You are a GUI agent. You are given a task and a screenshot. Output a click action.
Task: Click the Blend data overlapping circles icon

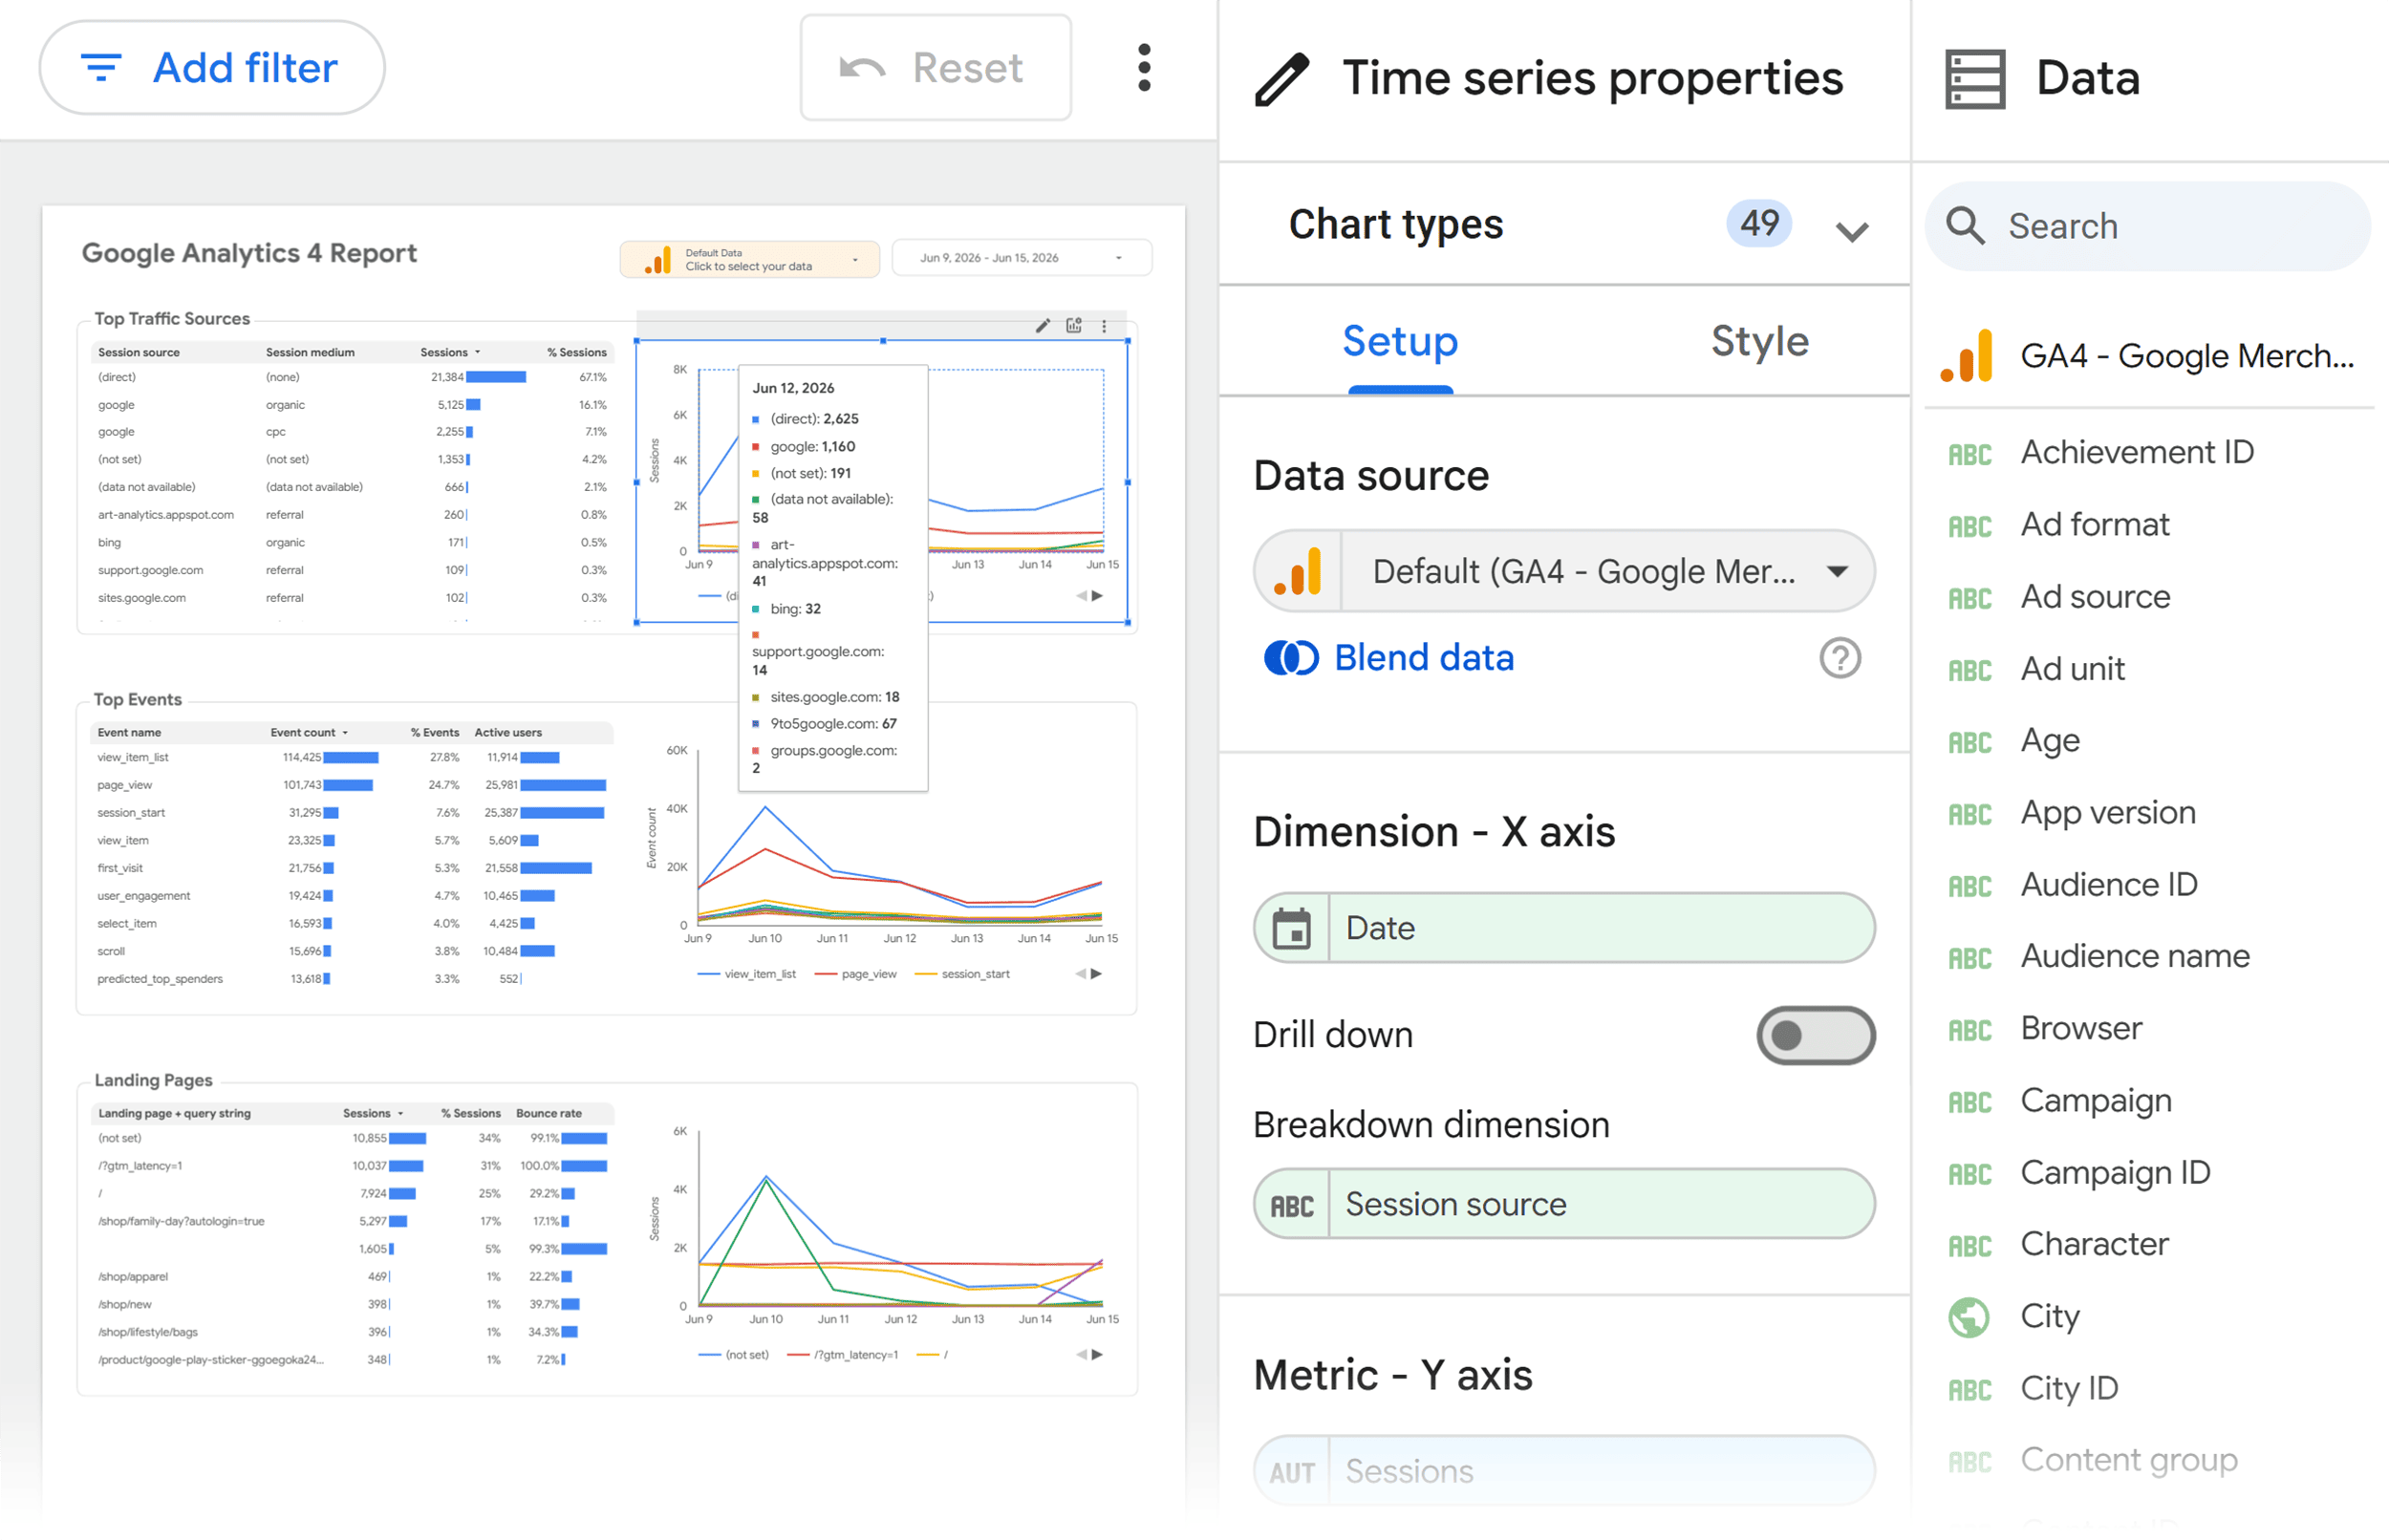point(1290,658)
